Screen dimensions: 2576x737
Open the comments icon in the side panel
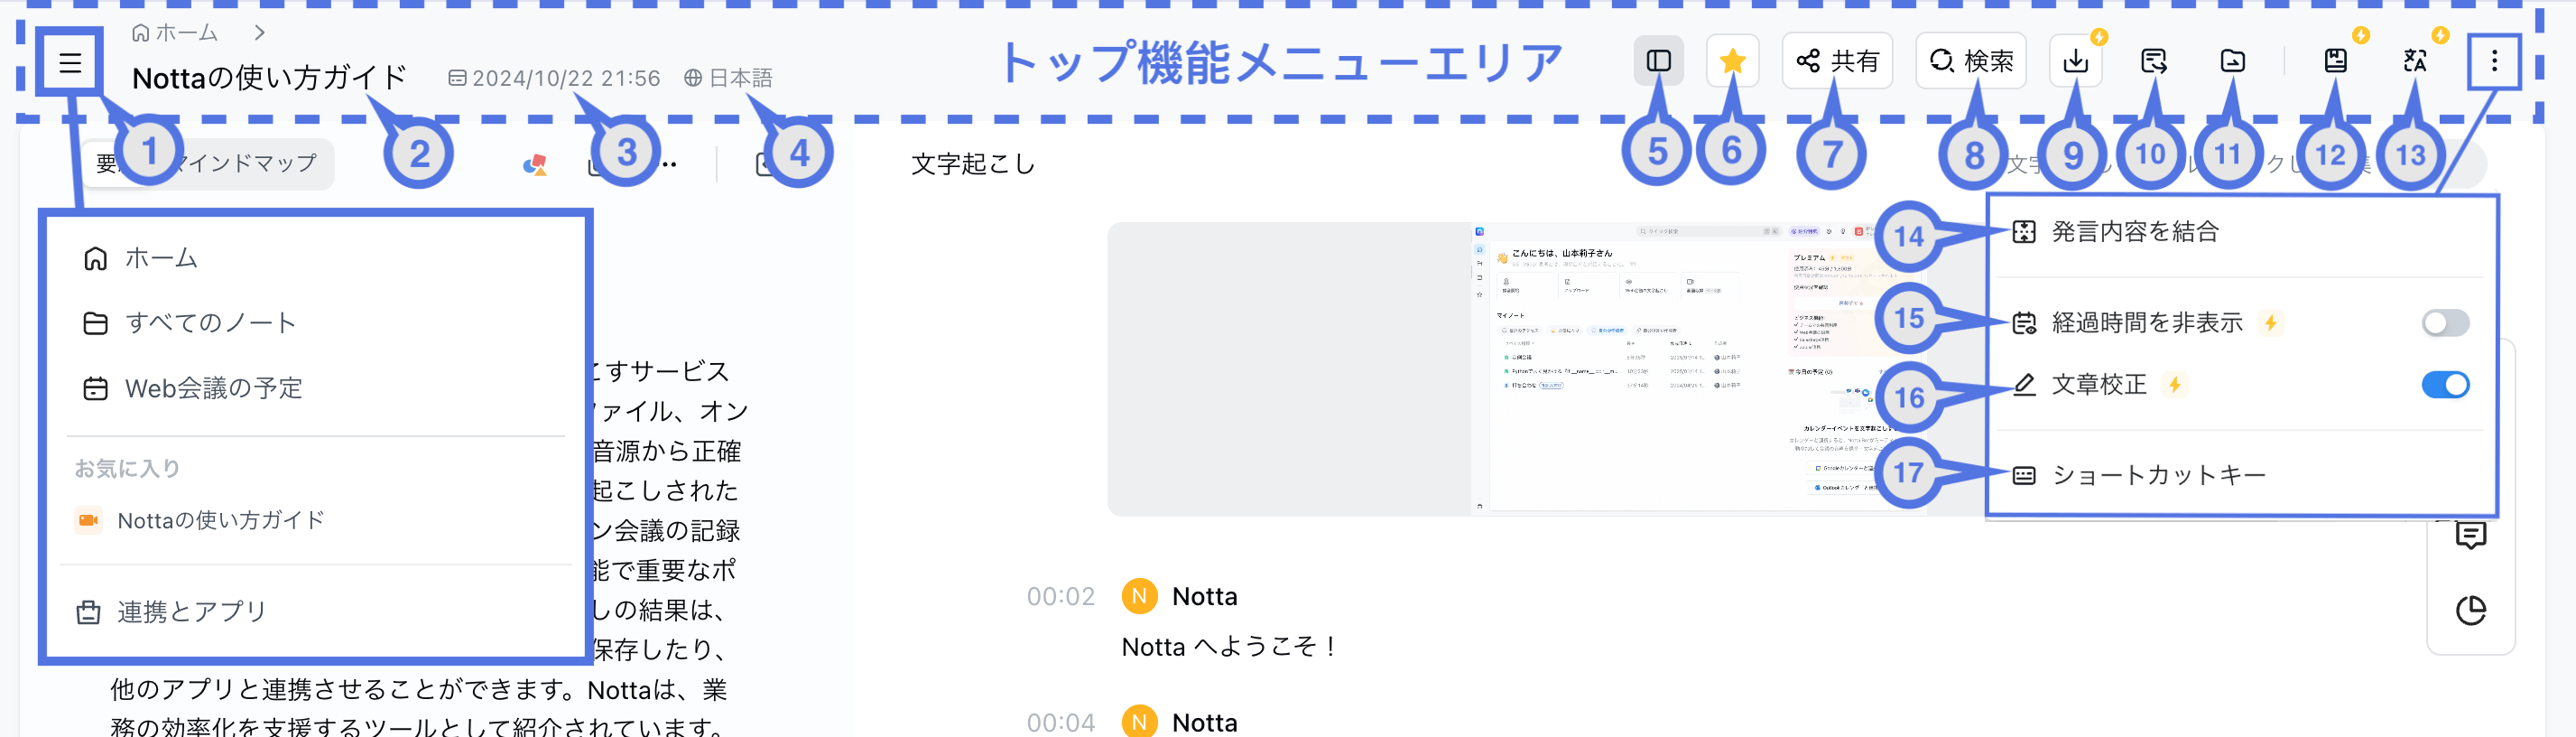2470,536
